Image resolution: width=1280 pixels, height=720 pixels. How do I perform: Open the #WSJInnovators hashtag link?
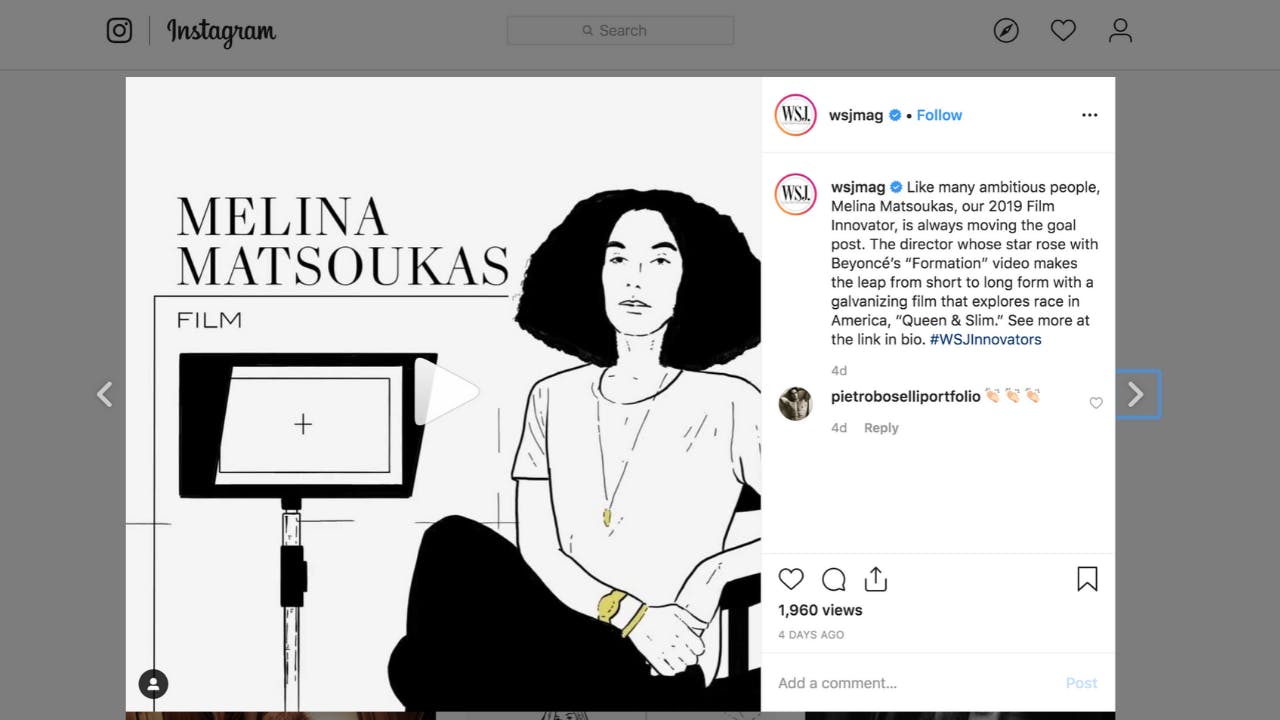point(985,340)
